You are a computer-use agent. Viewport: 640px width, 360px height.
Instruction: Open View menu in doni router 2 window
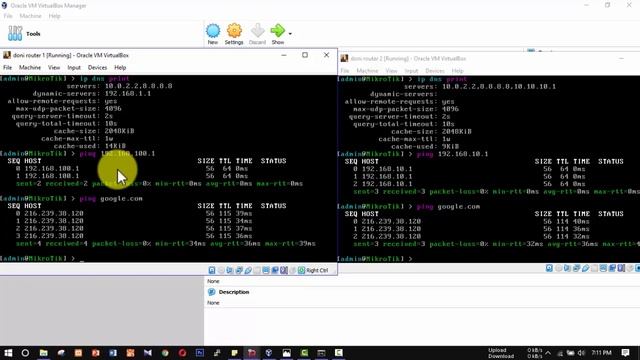pos(391,71)
